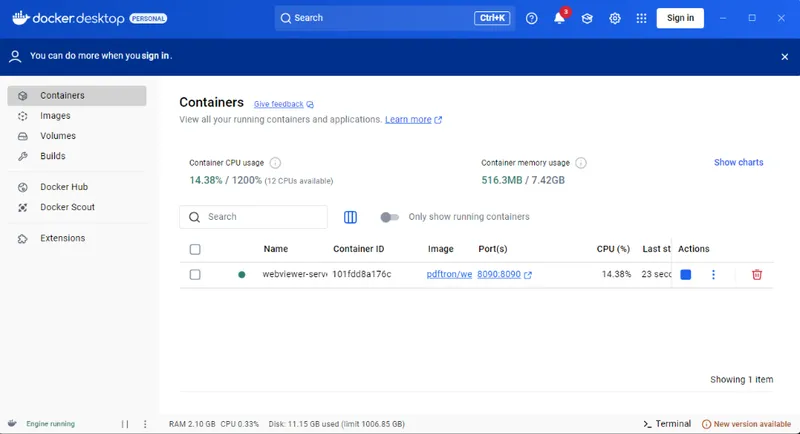Click the engine whale status icon
The width and height of the screenshot is (800, 434).
[12, 423]
